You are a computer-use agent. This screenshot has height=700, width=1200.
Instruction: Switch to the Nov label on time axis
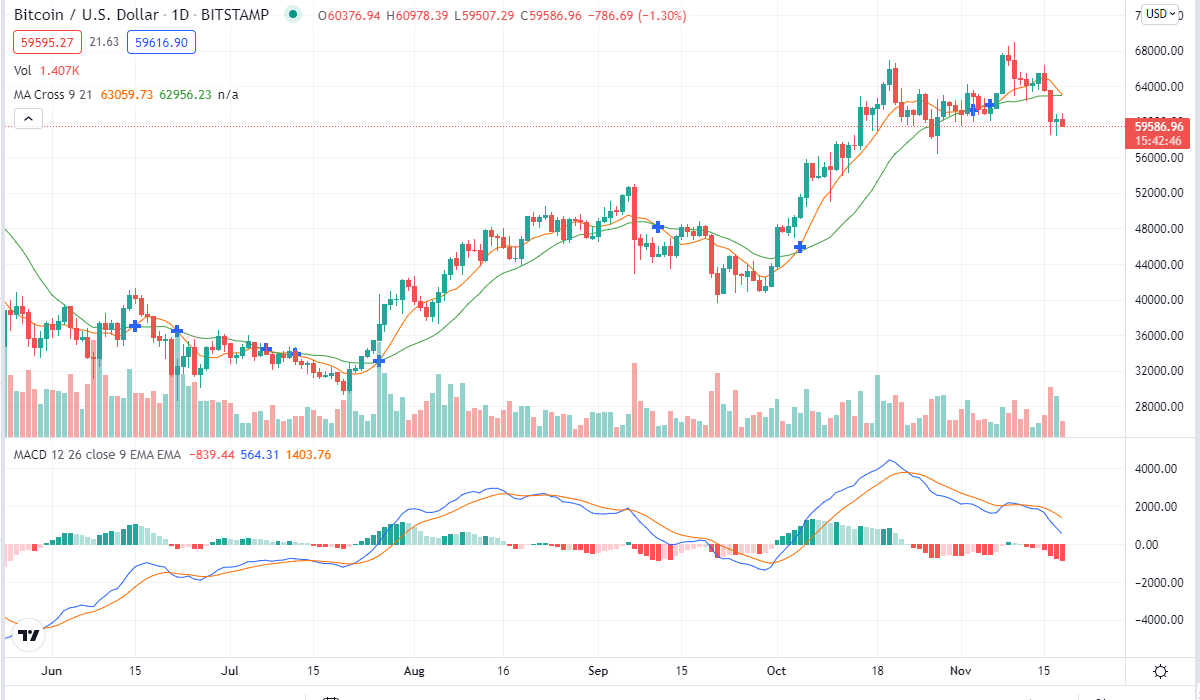960,671
